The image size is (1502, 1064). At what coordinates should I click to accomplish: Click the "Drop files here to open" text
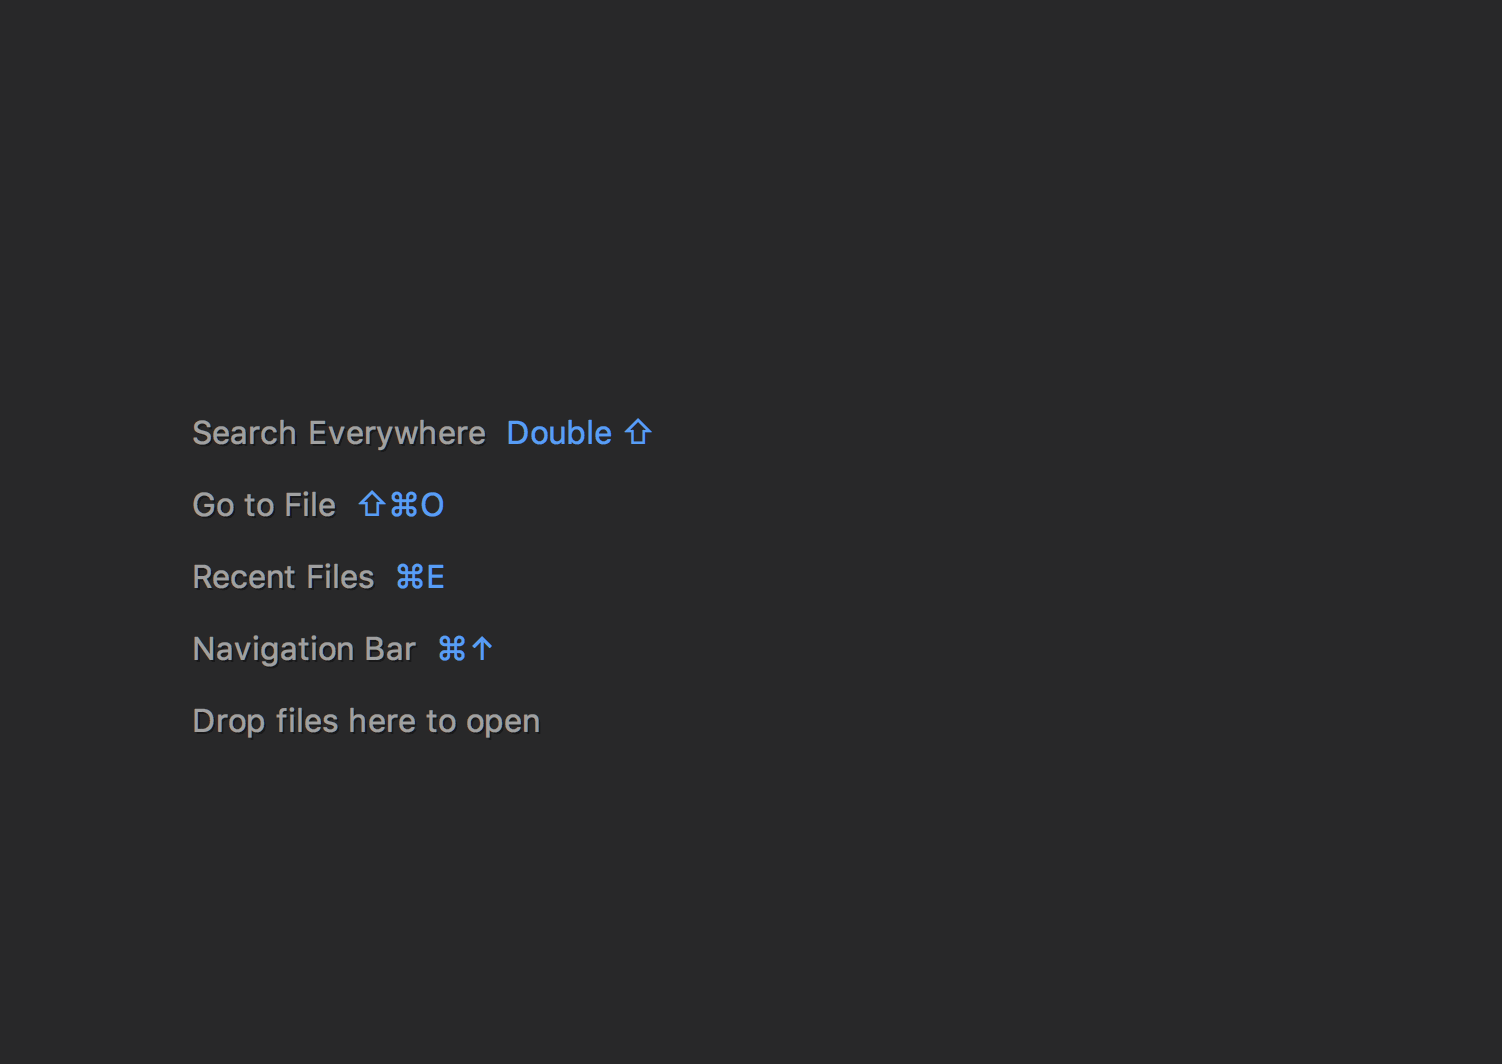coord(366,721)
